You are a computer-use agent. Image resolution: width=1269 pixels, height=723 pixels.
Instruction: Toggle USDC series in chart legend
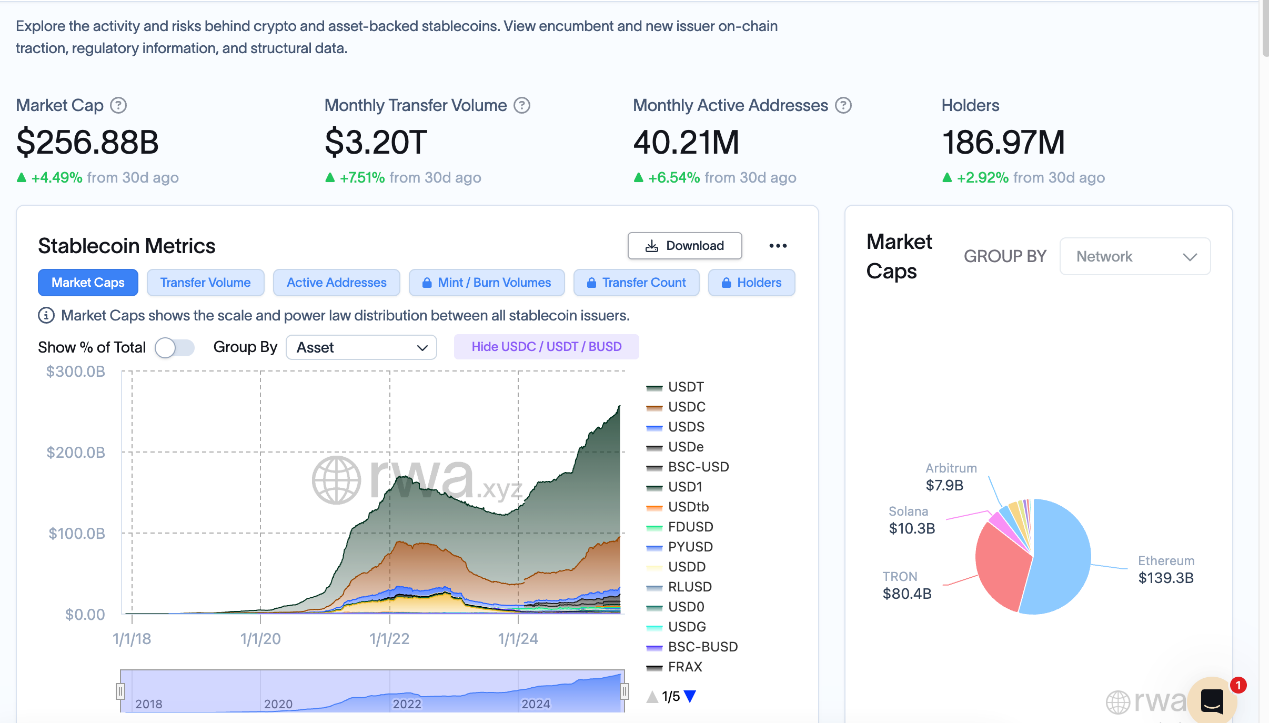click(x=685, y=407)
